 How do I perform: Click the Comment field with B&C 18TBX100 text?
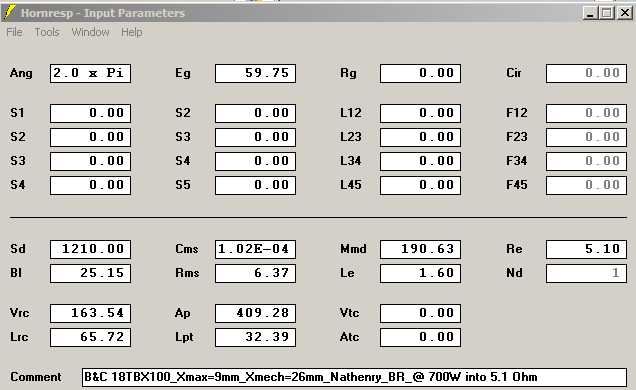coord(355,377)
